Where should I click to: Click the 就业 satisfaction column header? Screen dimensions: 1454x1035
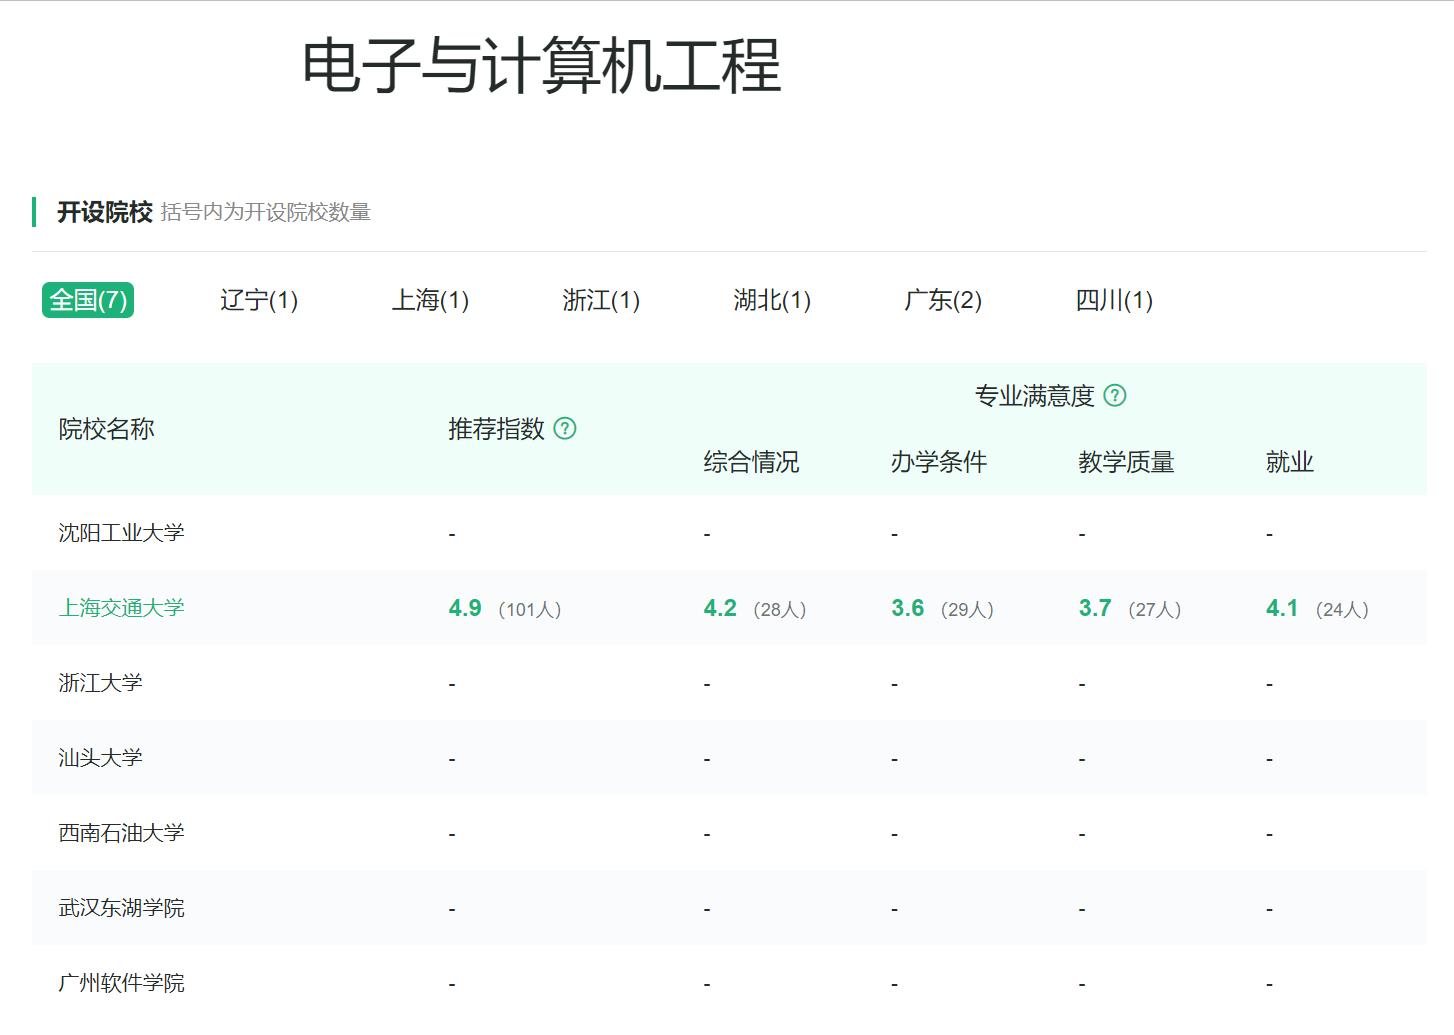pyautogui.click(x=1289, y=461)
